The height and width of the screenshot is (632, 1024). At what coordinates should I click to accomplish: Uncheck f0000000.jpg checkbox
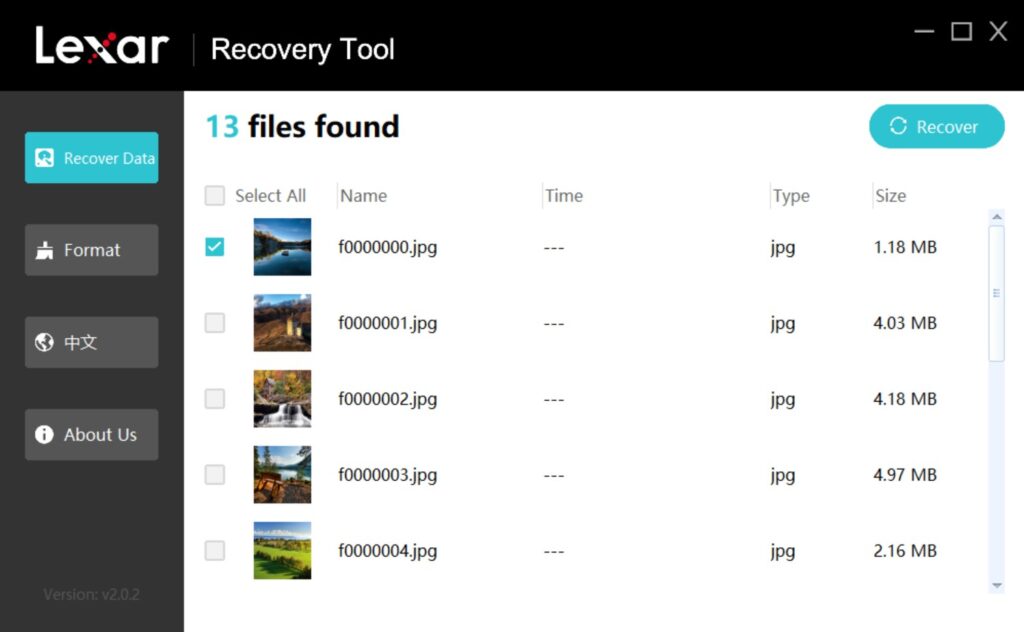point(214,246)
